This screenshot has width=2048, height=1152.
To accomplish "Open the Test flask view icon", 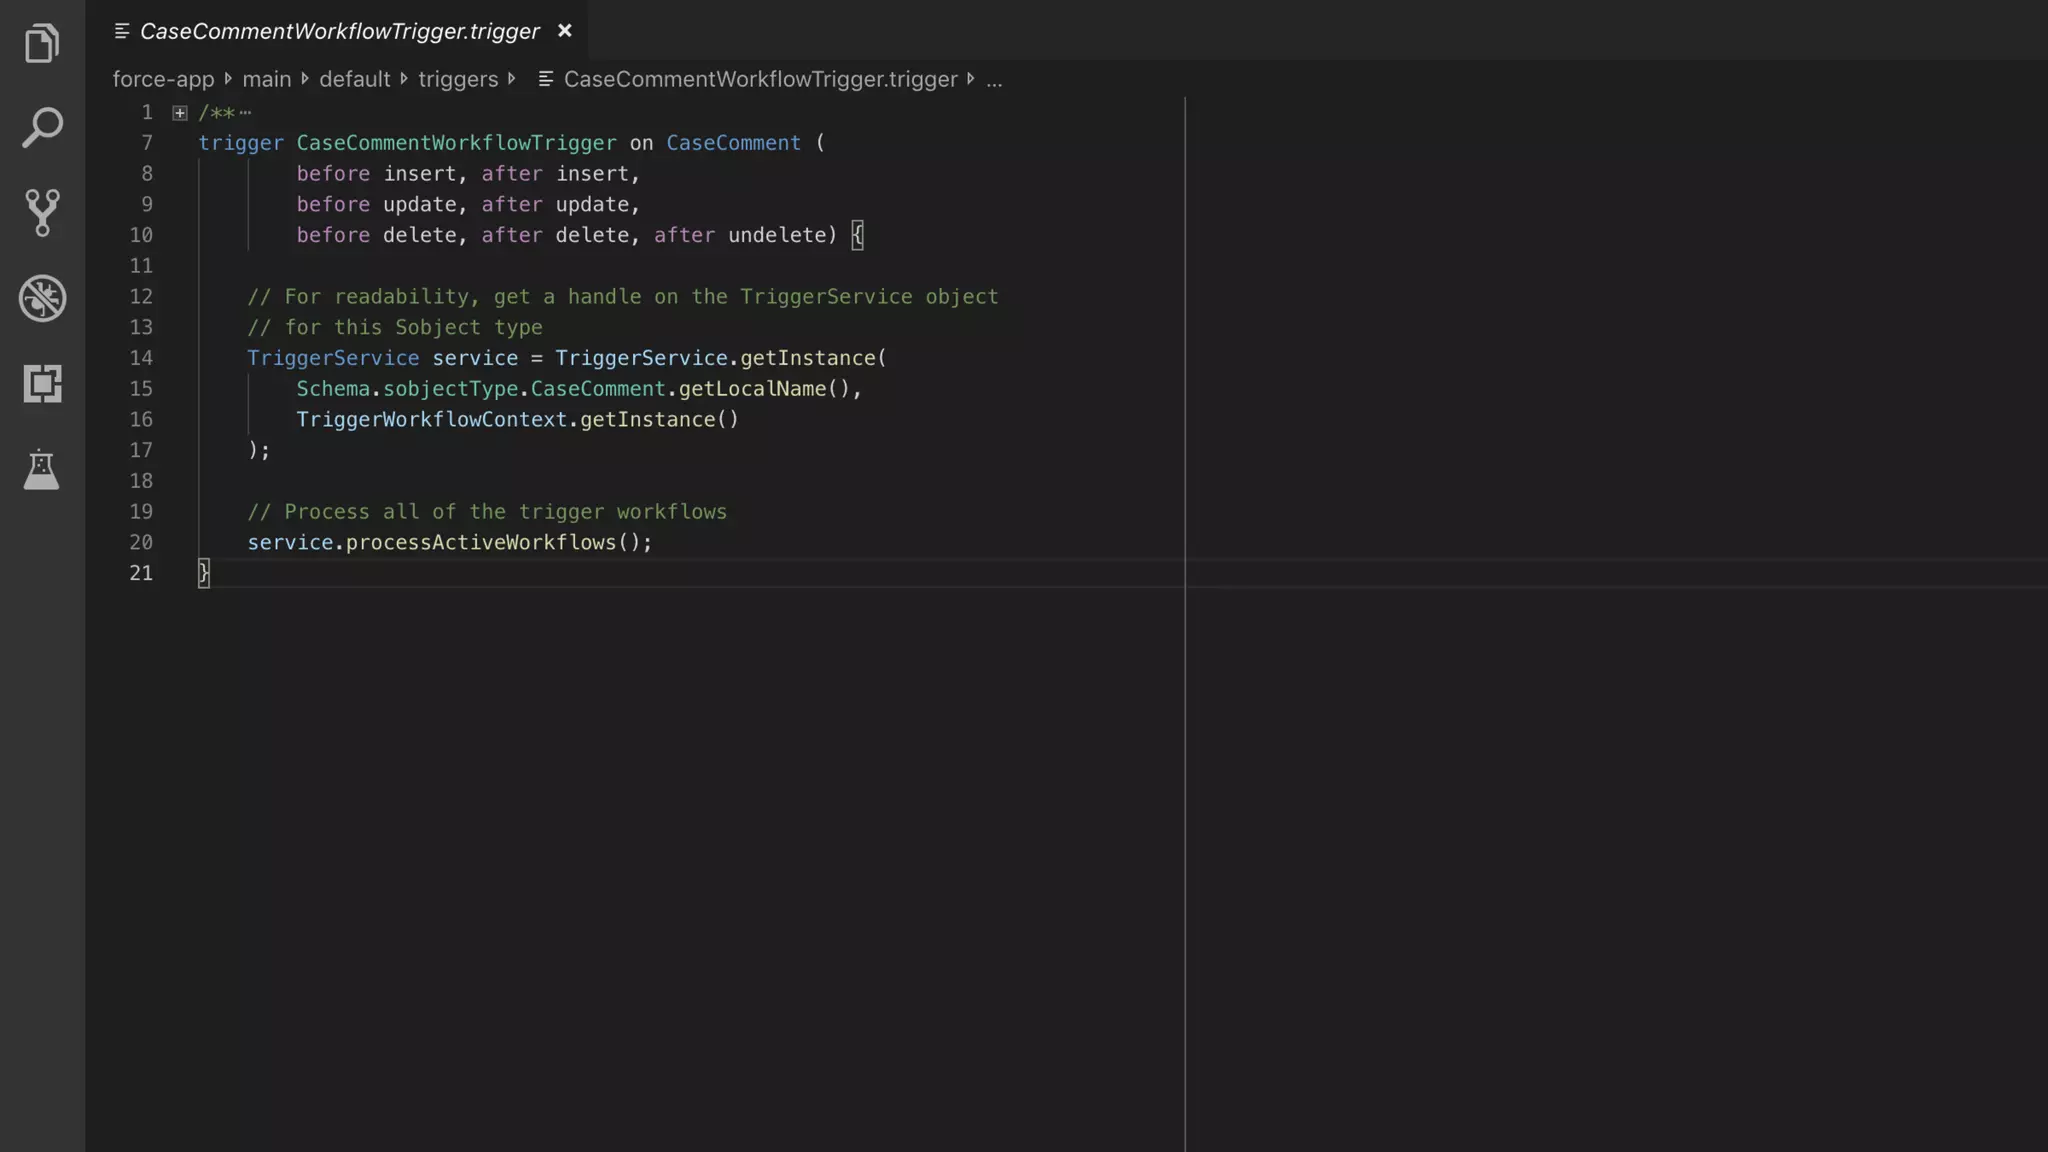I will pos(42,469).
